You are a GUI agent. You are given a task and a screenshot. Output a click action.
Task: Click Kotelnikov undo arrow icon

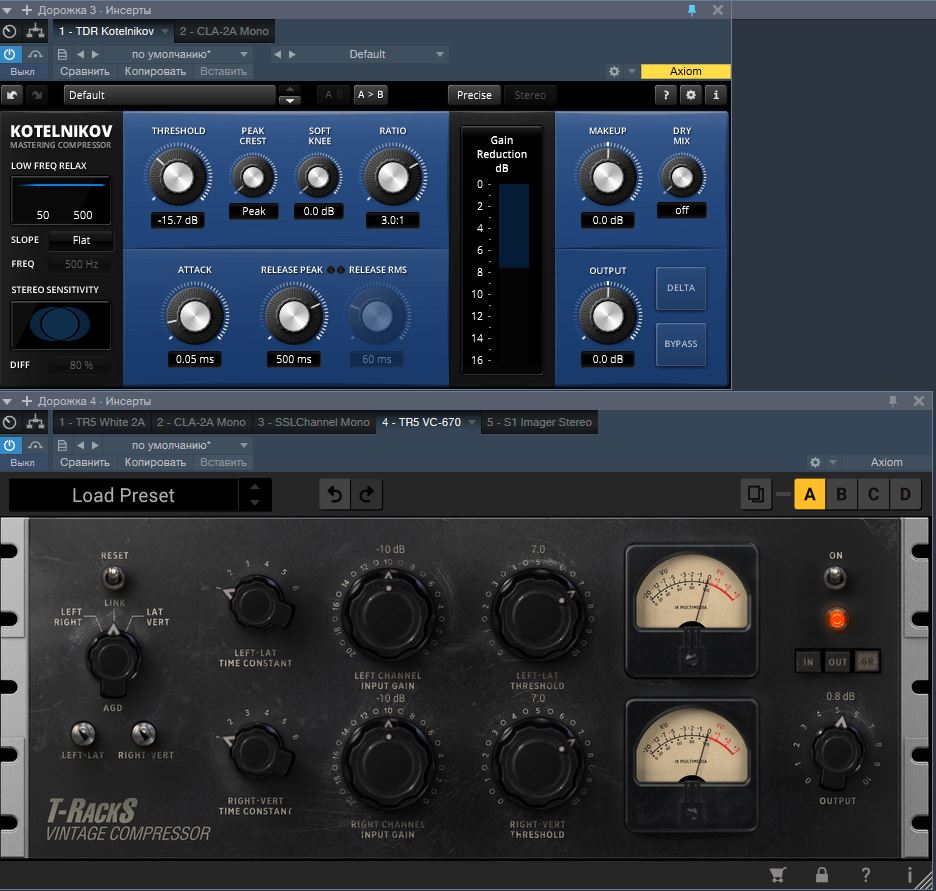12,95
